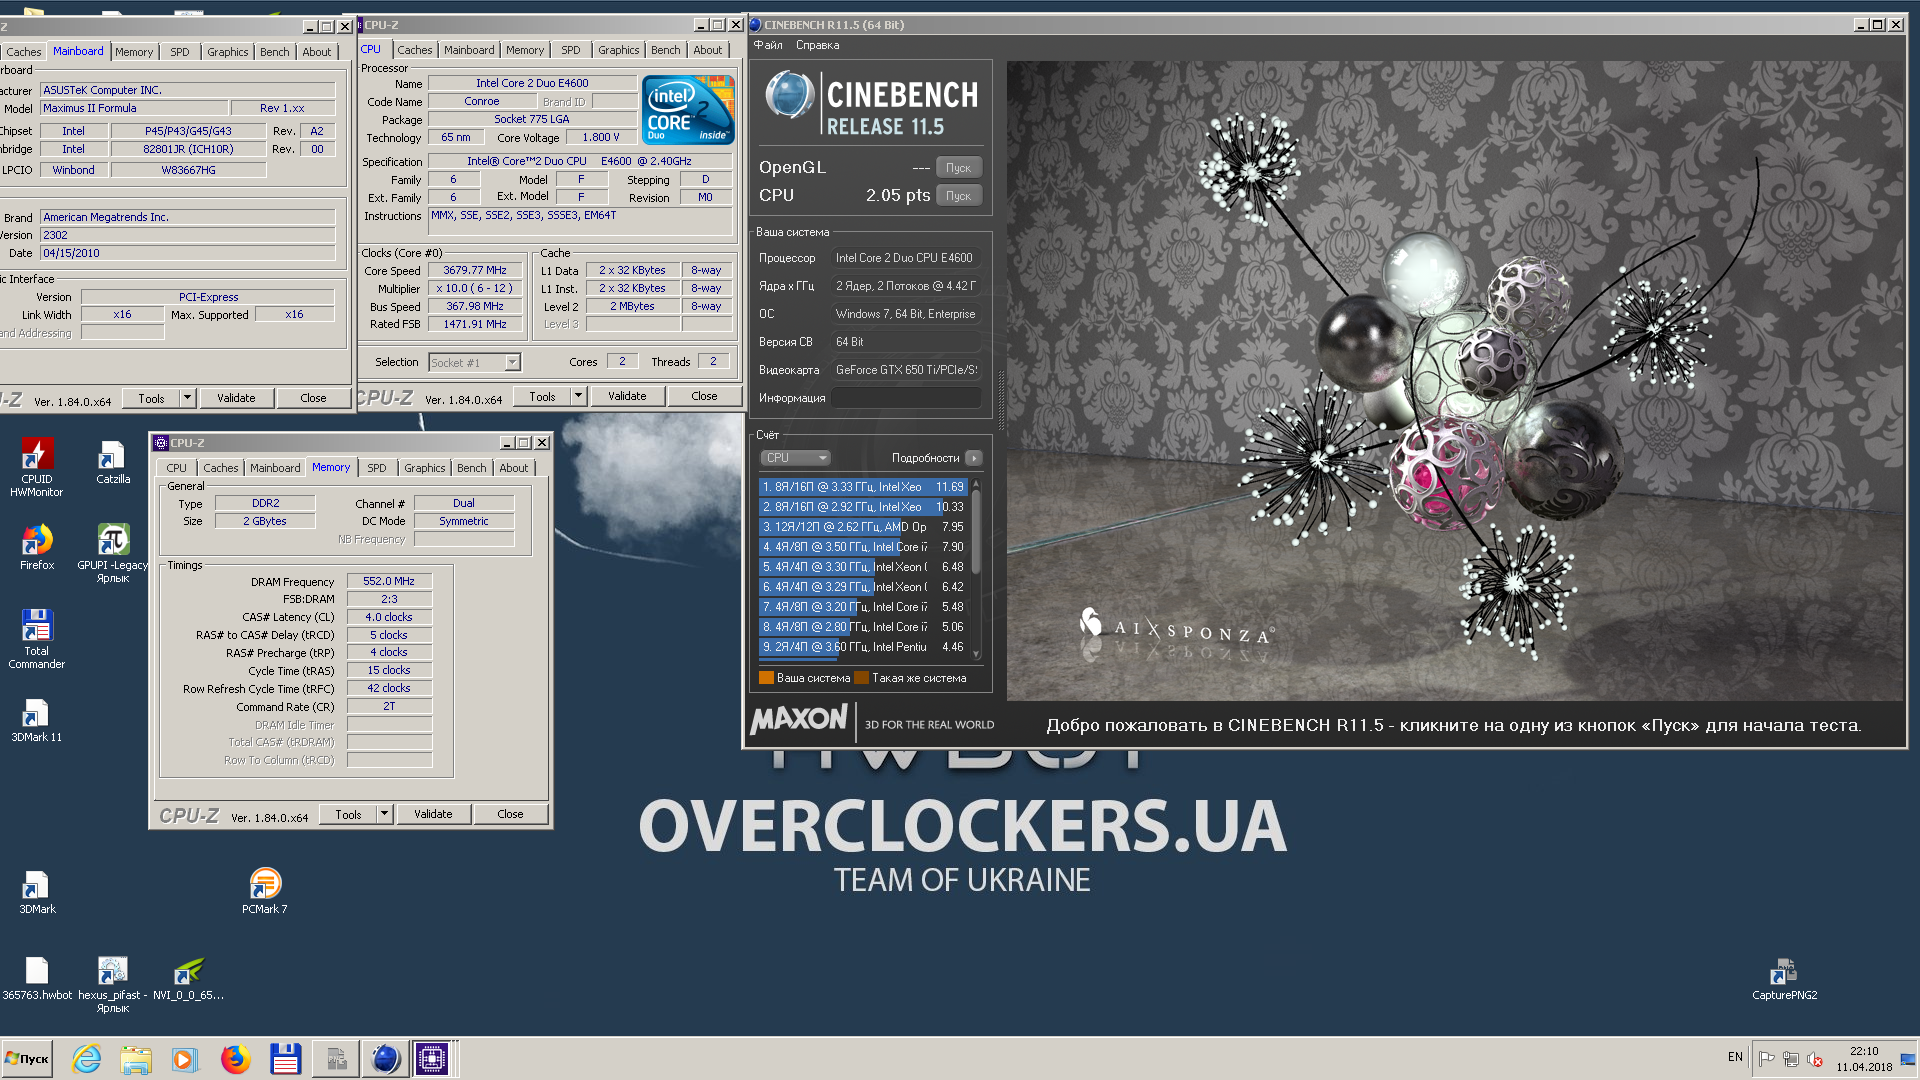The image size is (1920, 1080).
Task: Select the CapturePNG2 desktop icon
Action: coord(1784,978)
